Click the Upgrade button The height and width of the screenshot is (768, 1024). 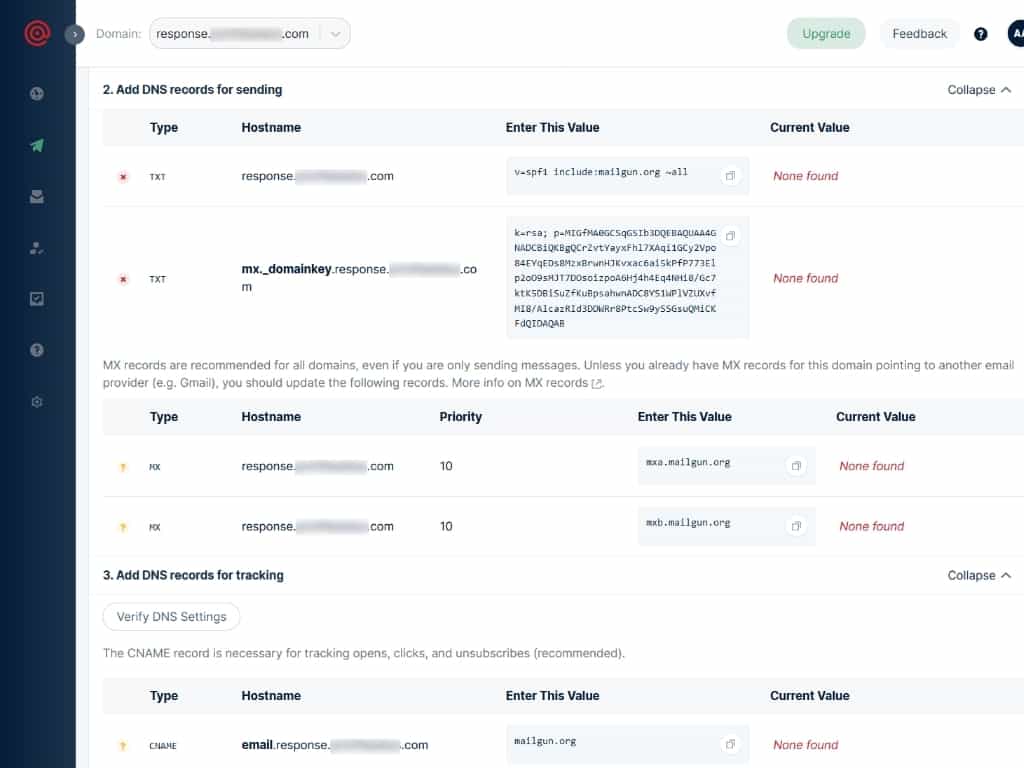pos(826,34)
